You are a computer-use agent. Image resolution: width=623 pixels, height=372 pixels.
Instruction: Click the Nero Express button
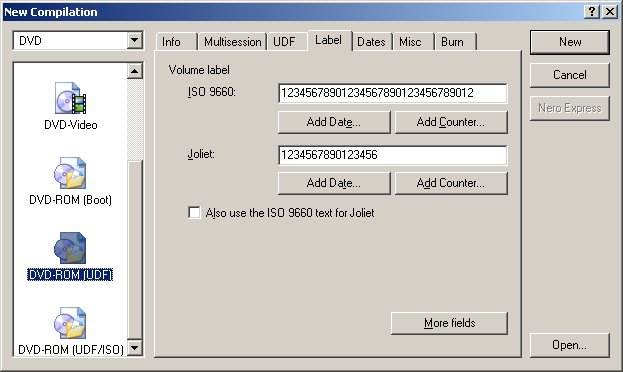570,108
